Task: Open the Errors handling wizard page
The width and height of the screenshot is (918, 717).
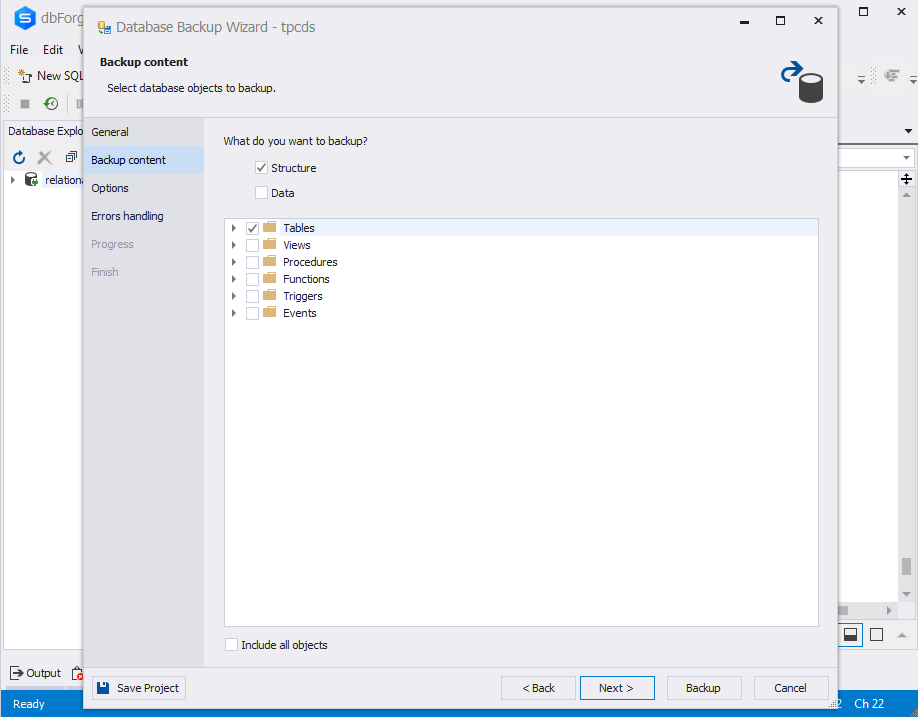Action: click(143, 216)
